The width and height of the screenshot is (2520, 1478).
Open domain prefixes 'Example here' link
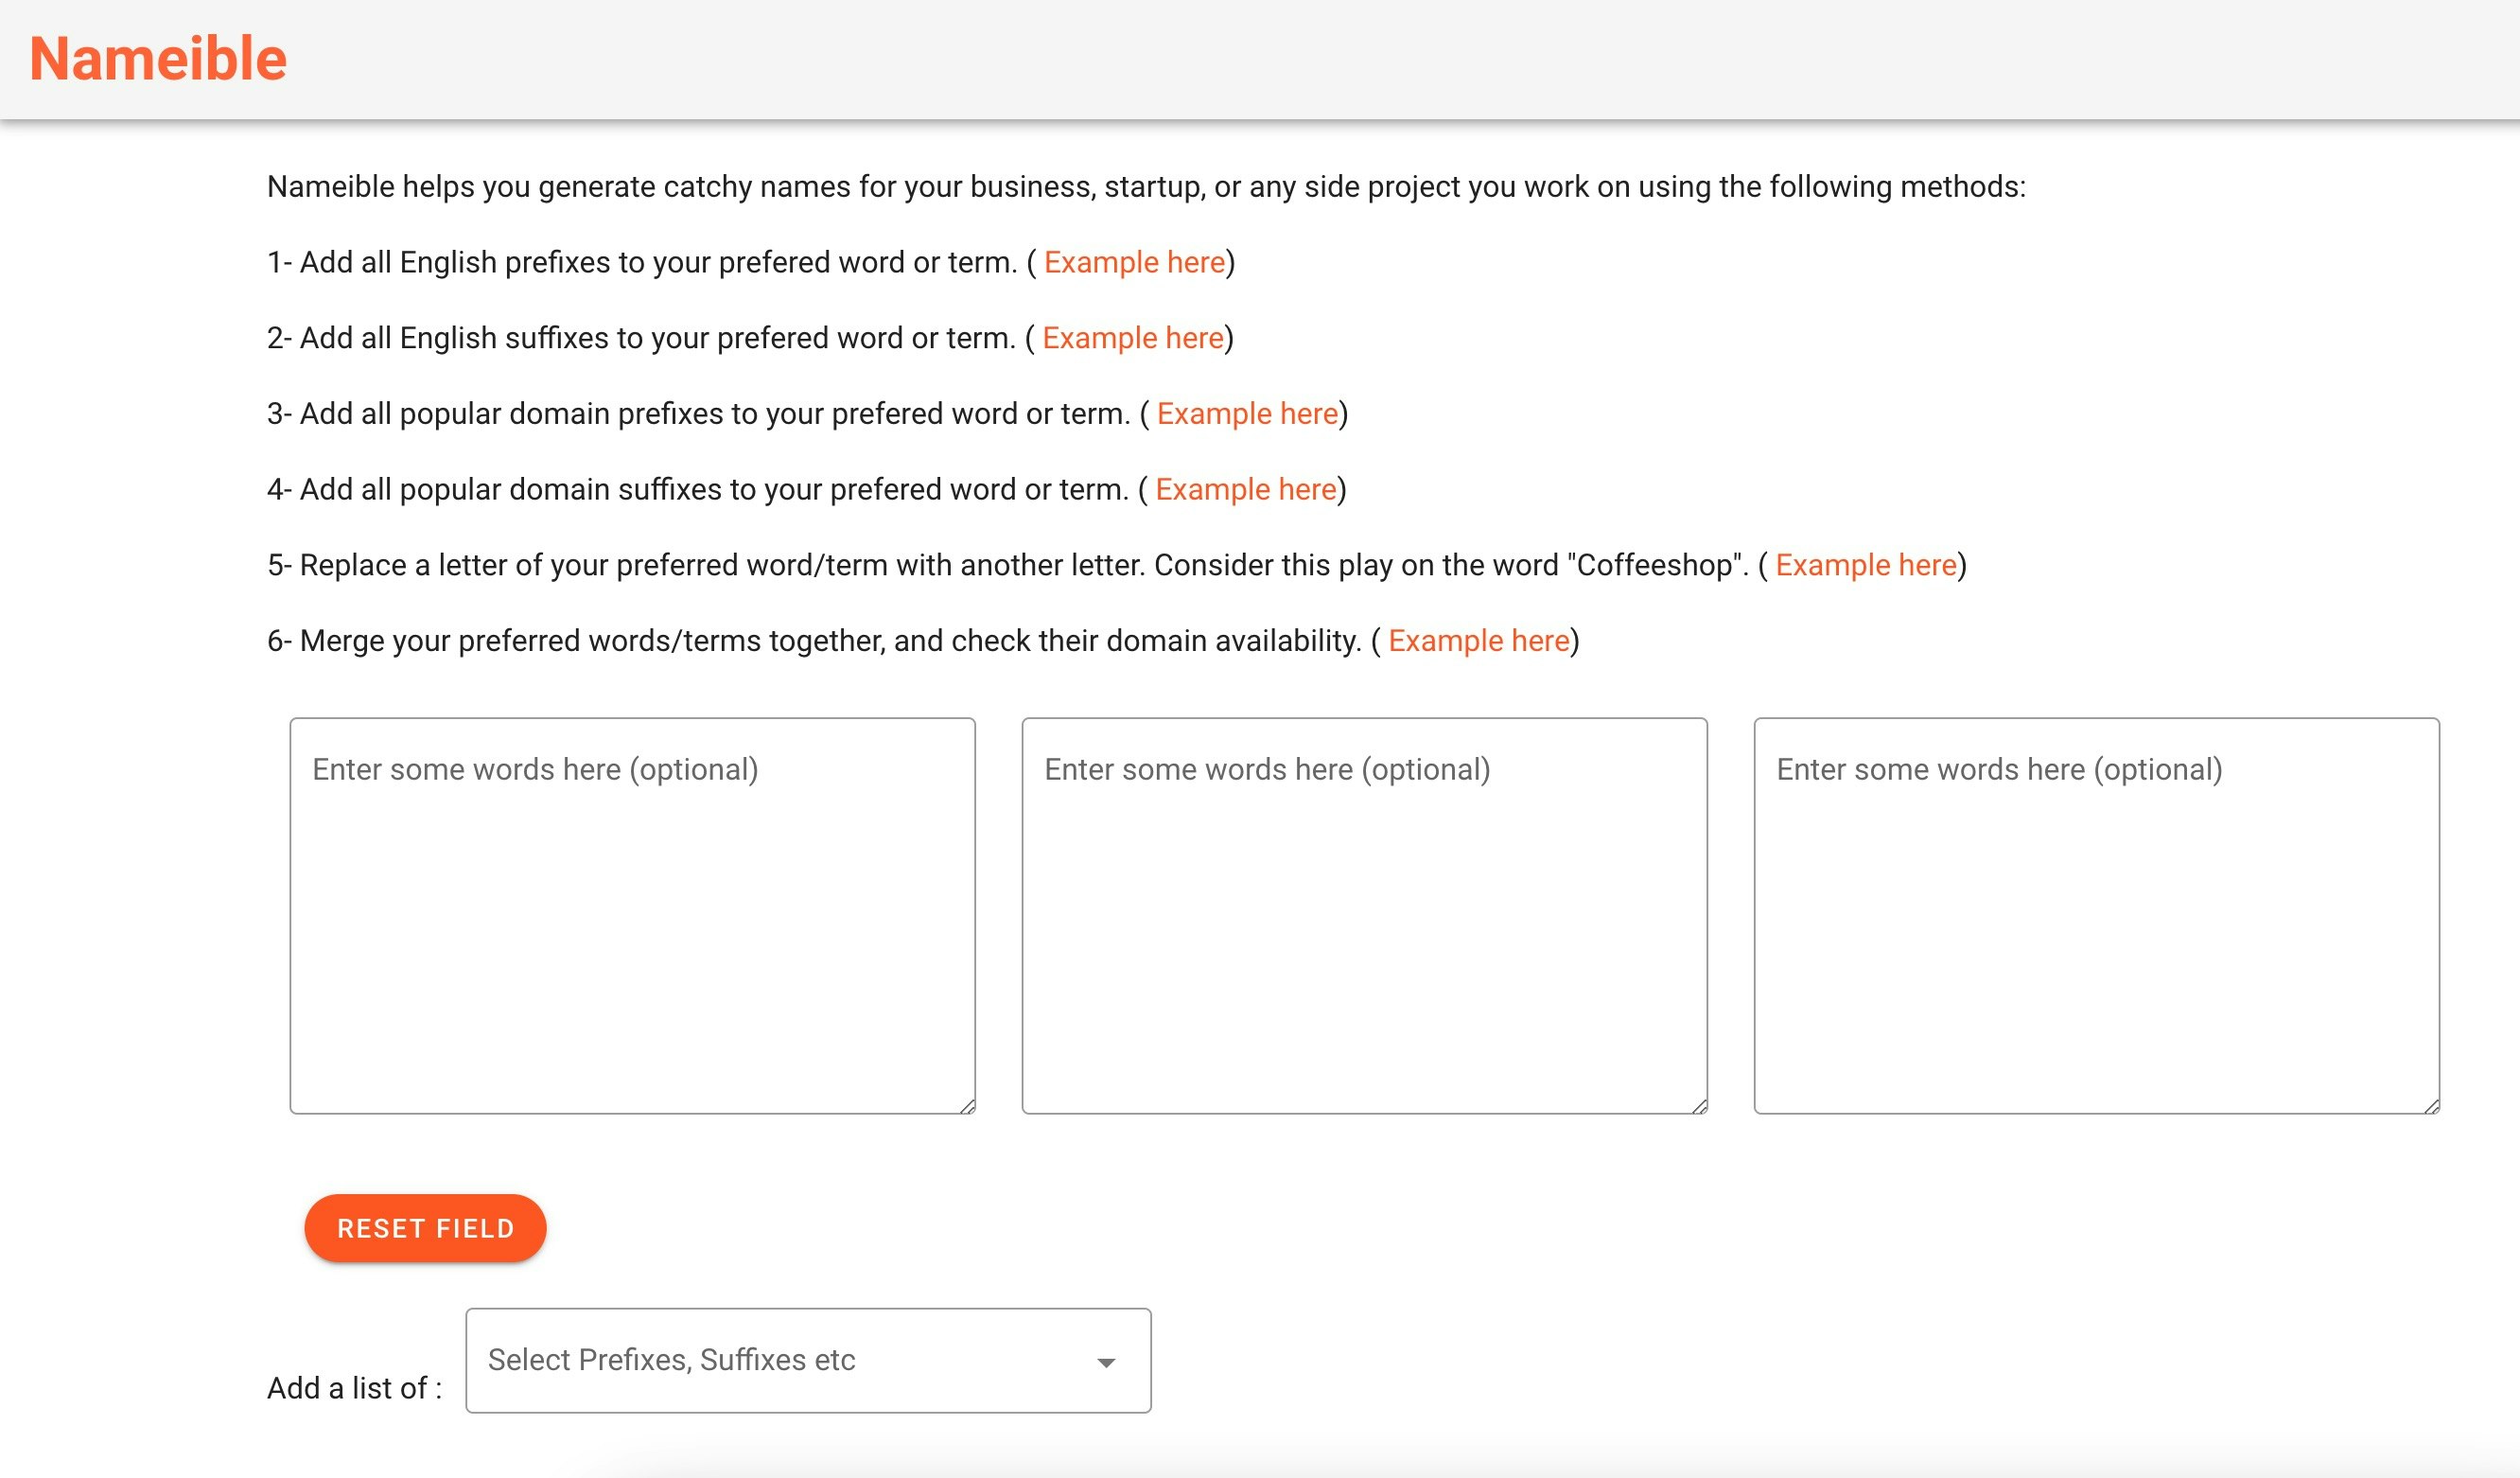(1247, 414)
